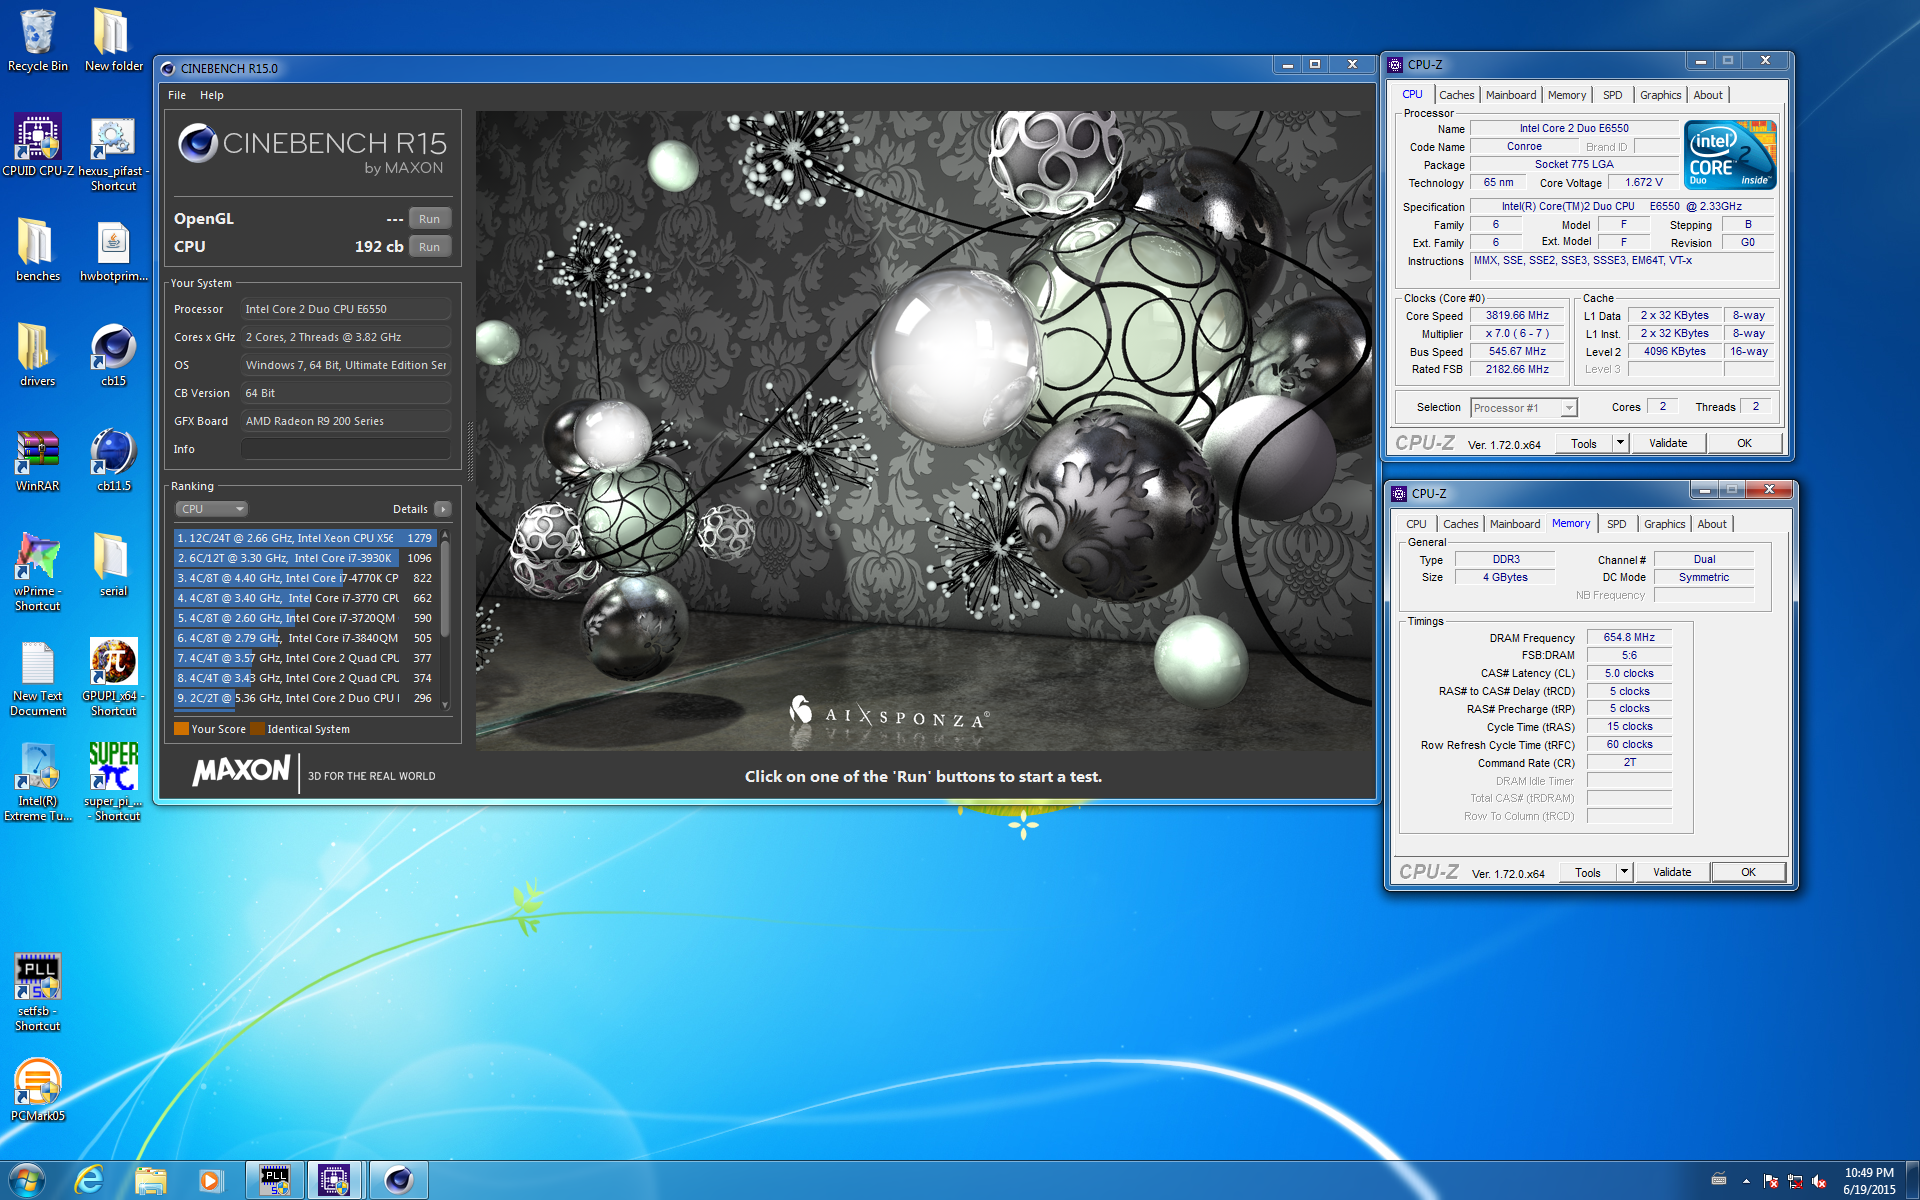Click the Info input field
Screen dimensions: 1920x1200
coord(345,449)
